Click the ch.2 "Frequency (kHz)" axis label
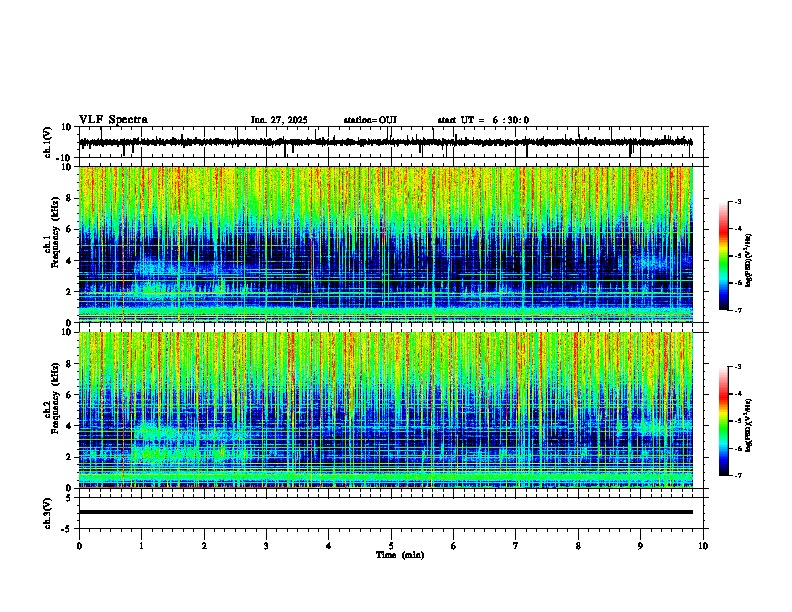This screenshot has height=612, width=792. (x=55, y=399)
